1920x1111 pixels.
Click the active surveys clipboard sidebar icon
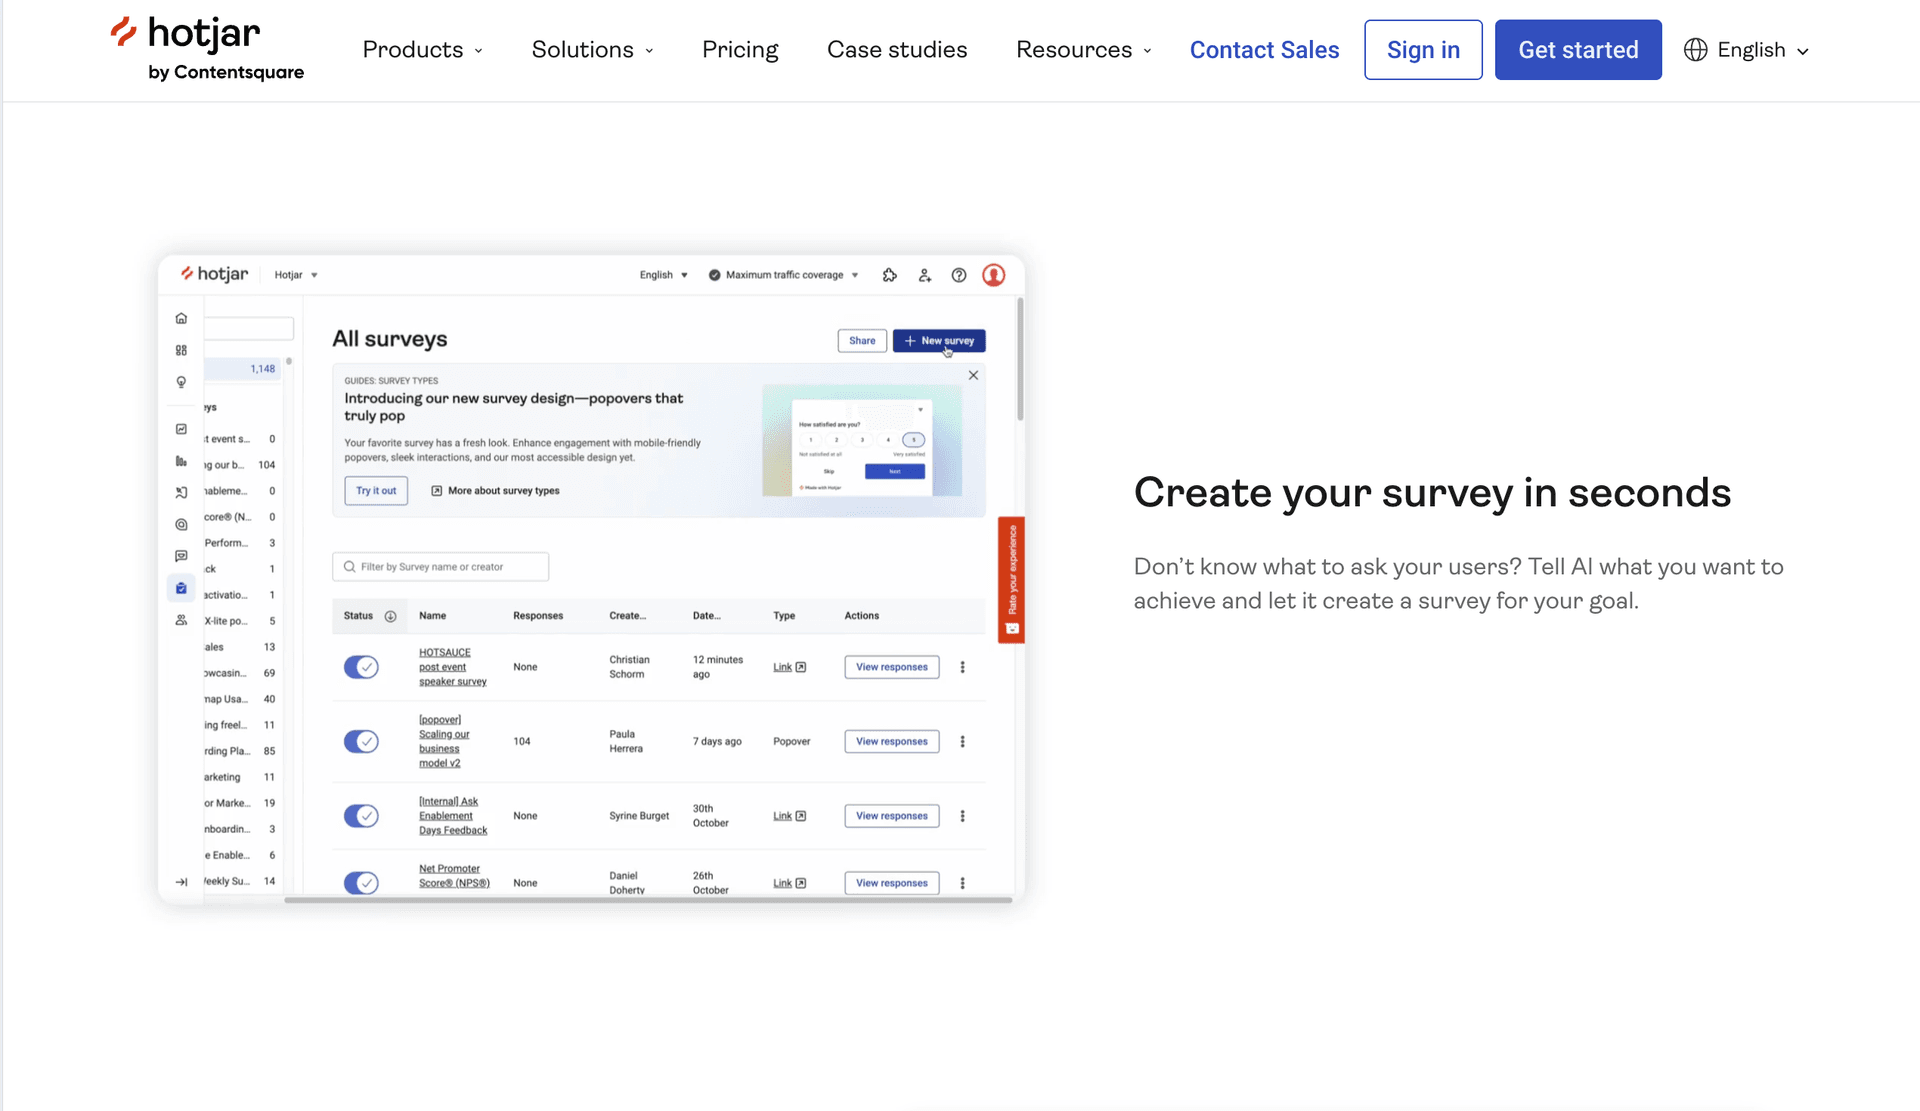pos(181,588)
